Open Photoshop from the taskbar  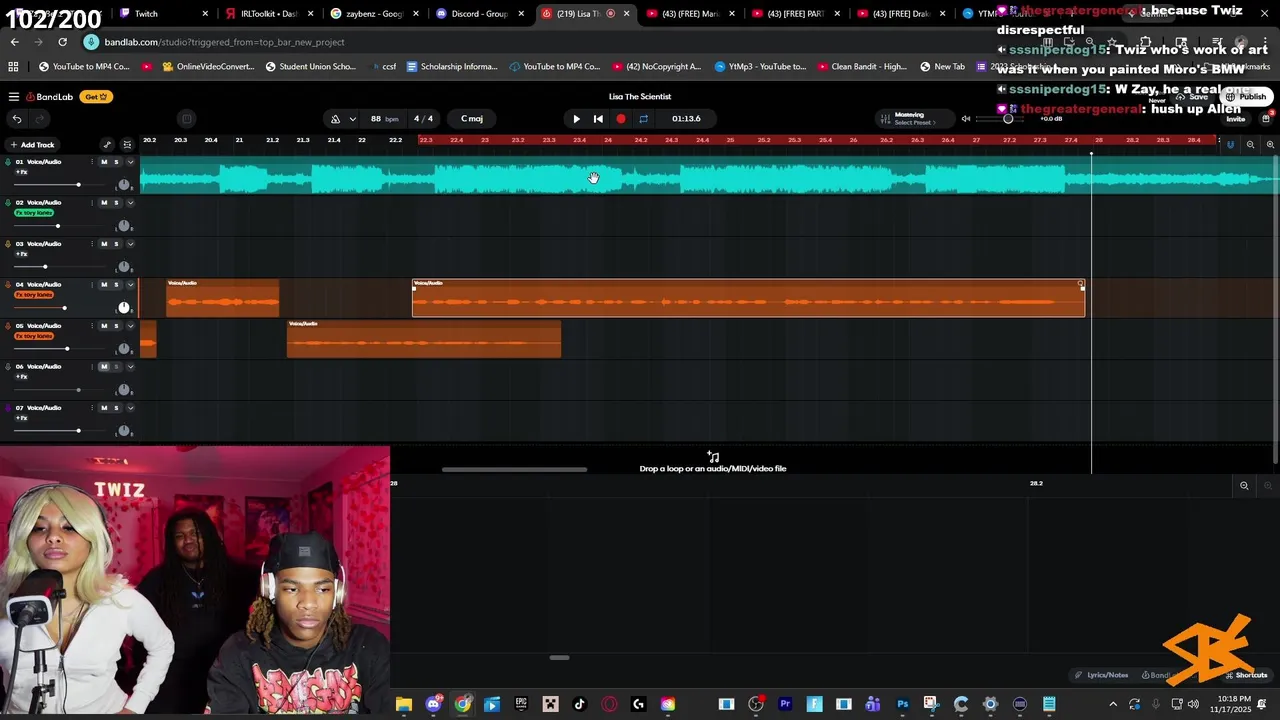pyautogui.click(x=902, y=704)
